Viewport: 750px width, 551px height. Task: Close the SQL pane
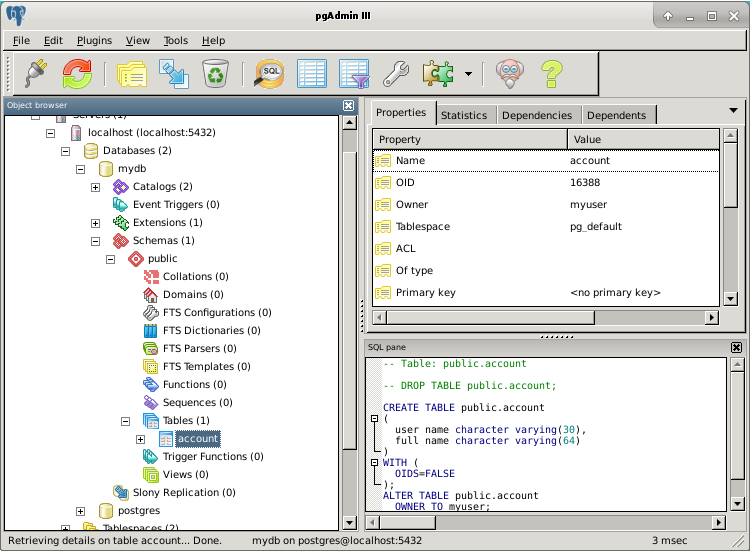coord(737,347)
